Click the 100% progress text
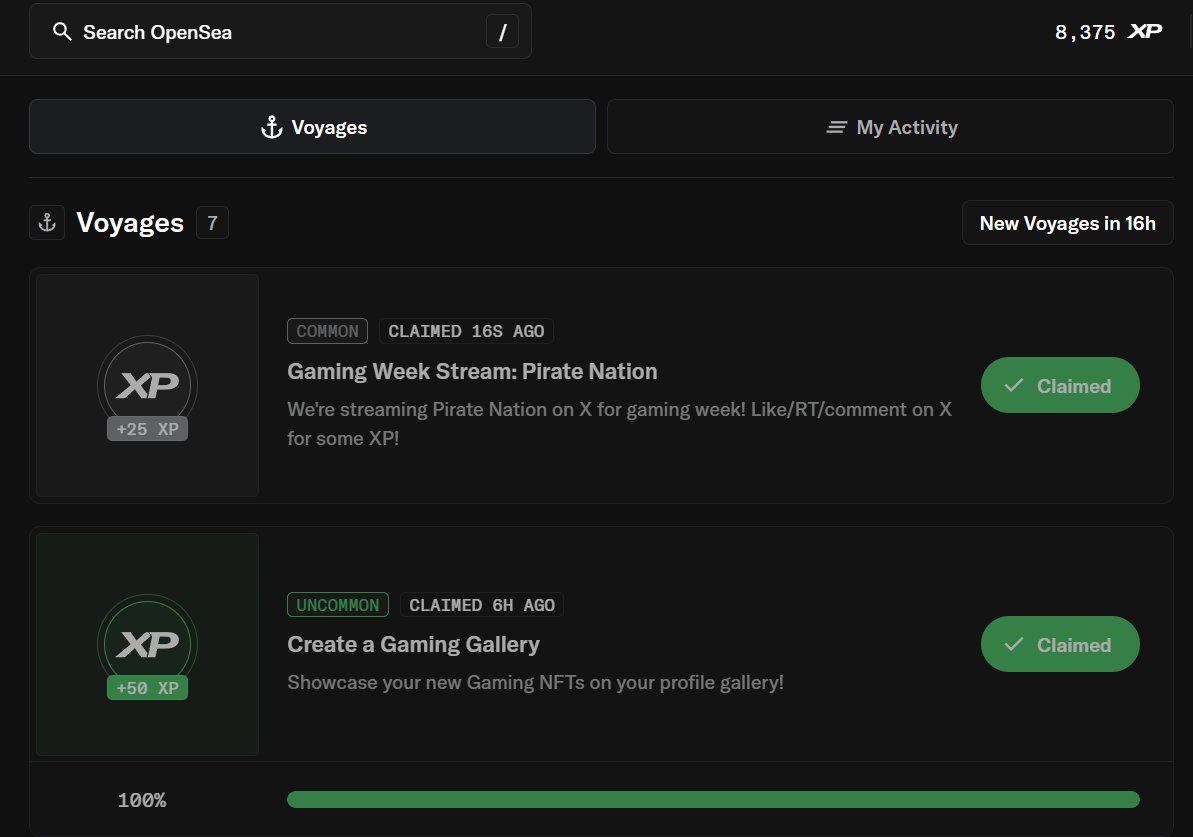The height and width of the screenshot is (837, 1193). (x=142, y=800)
